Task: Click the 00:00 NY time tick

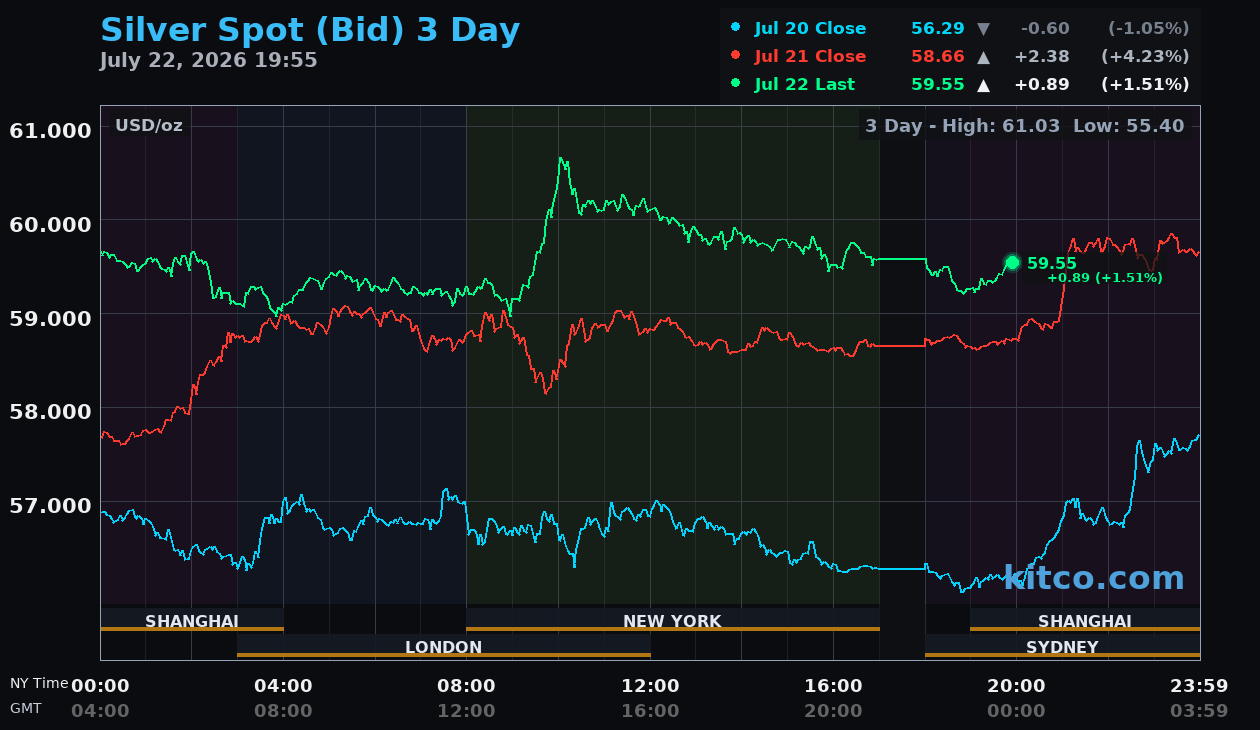Action: pos(100,686)
